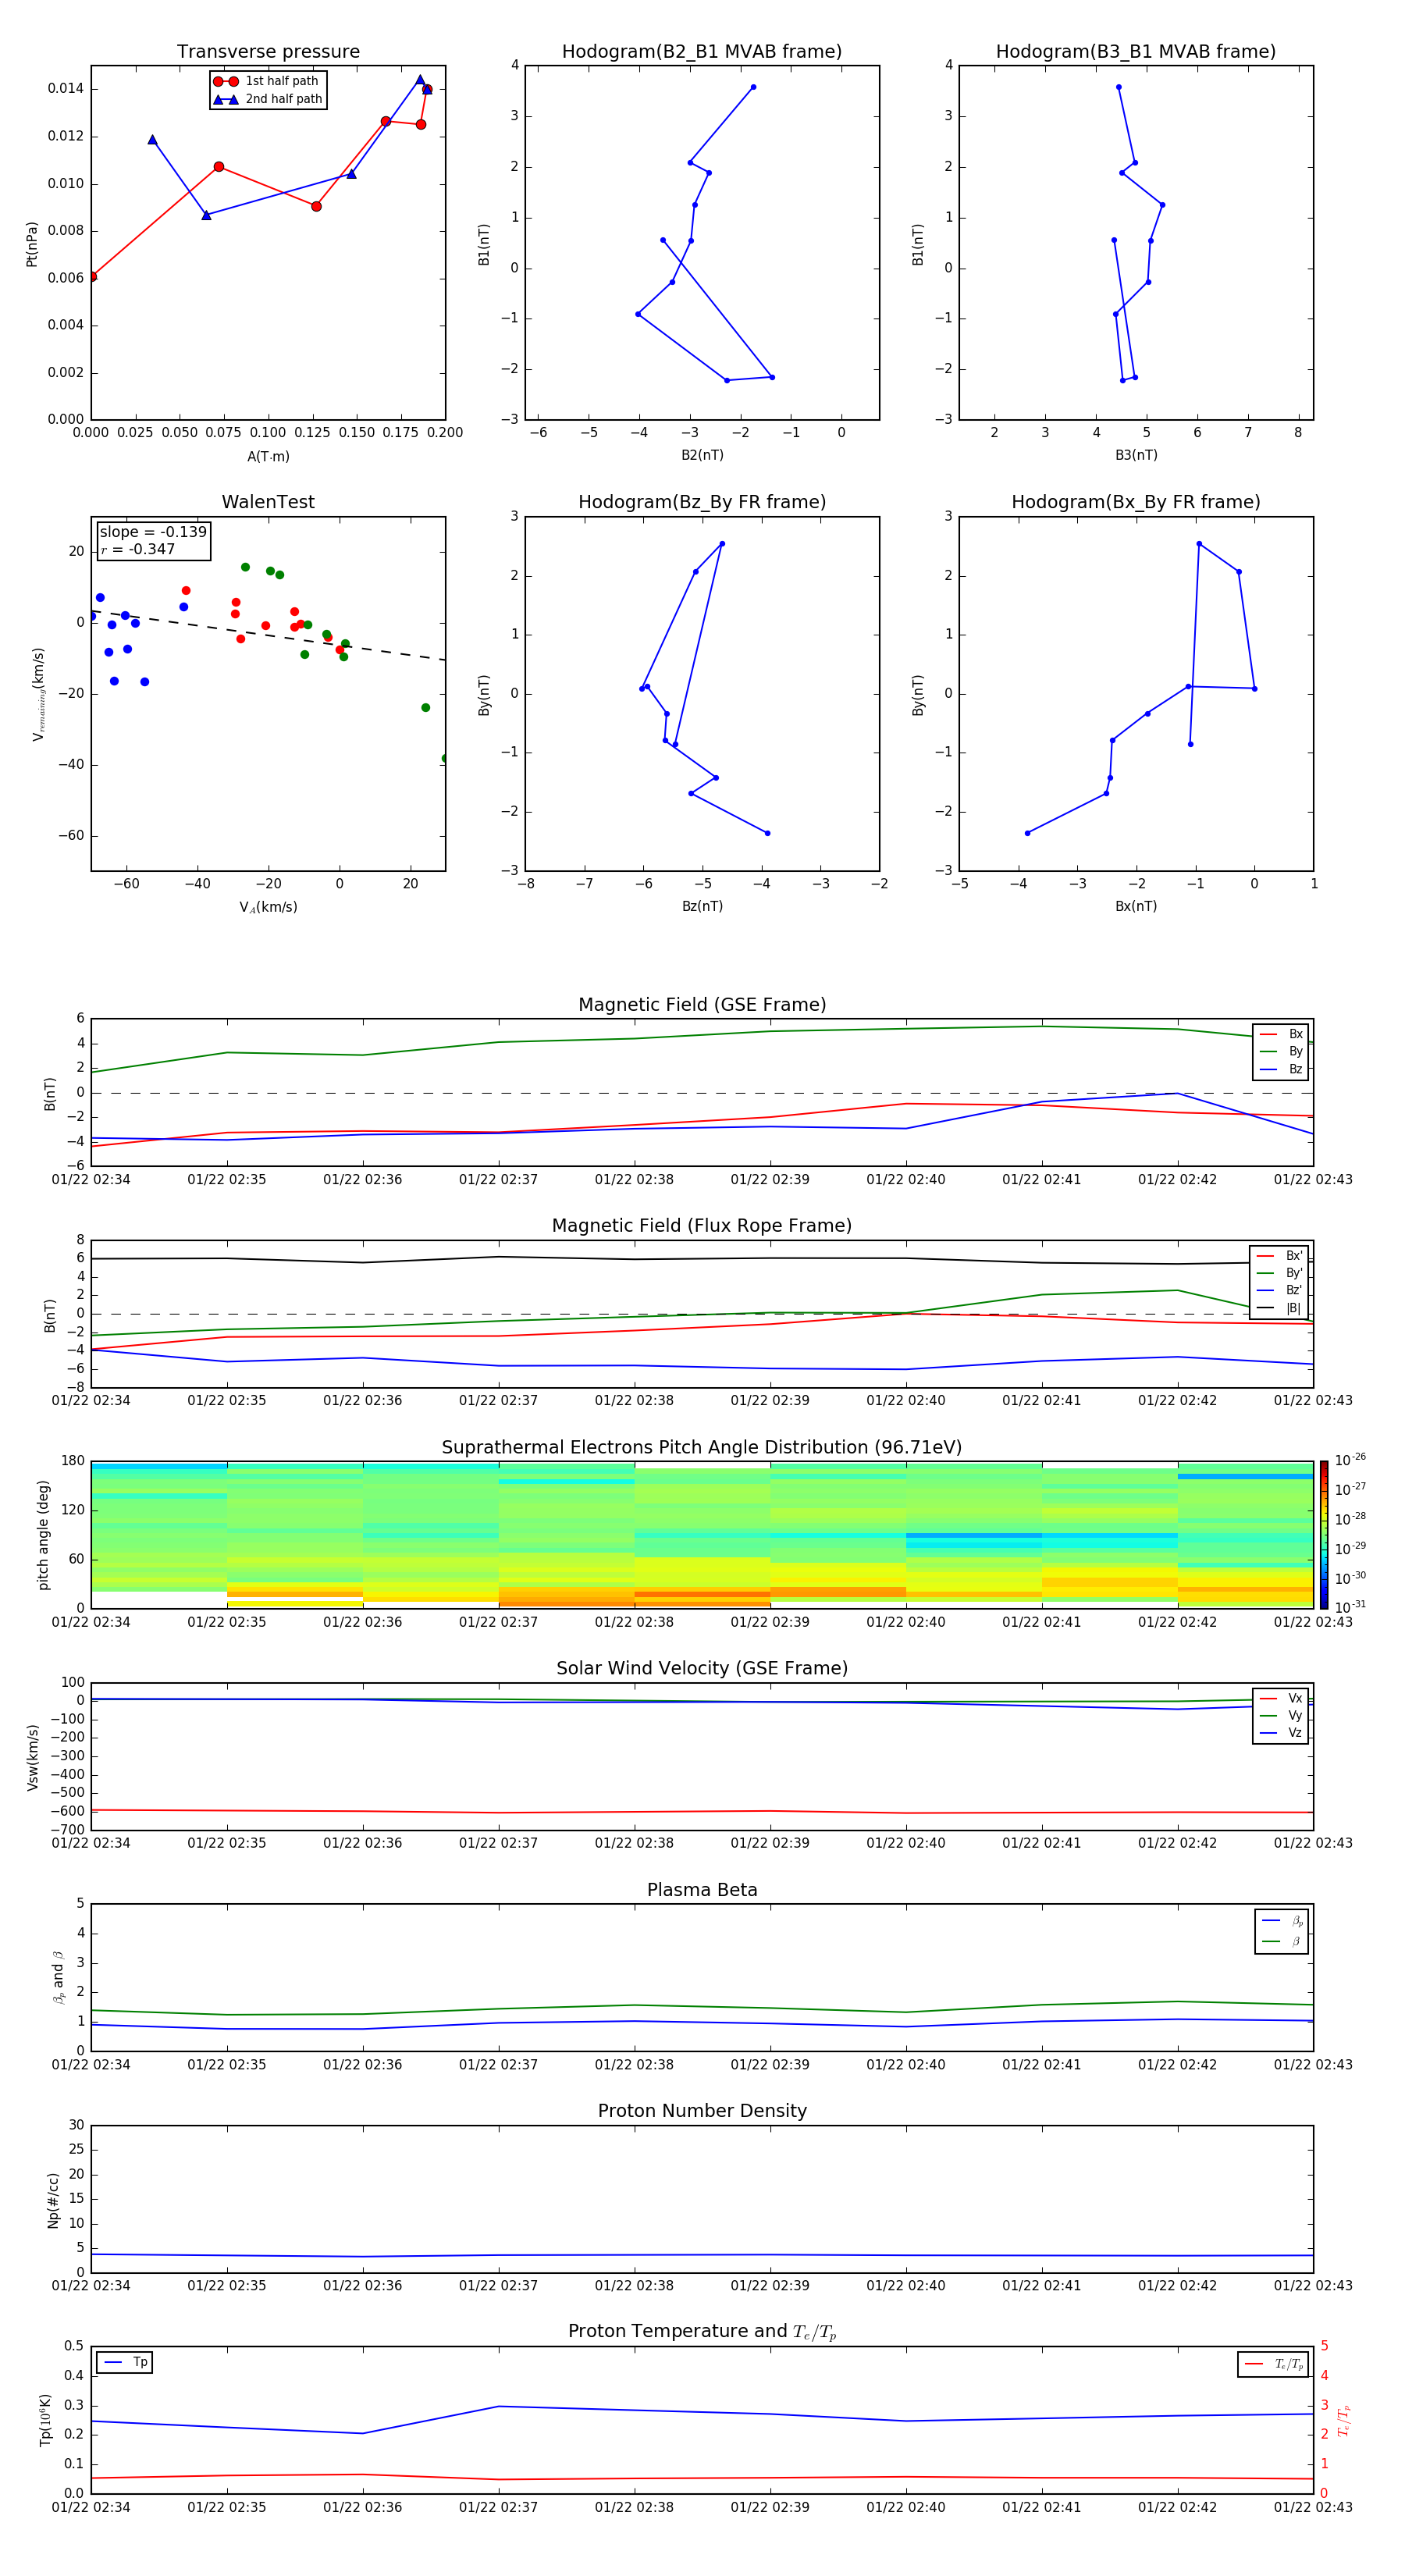Click the "r = -0.347" annotation
The height and width of the screenshot is (2576, 1405).
coord(138,549)
